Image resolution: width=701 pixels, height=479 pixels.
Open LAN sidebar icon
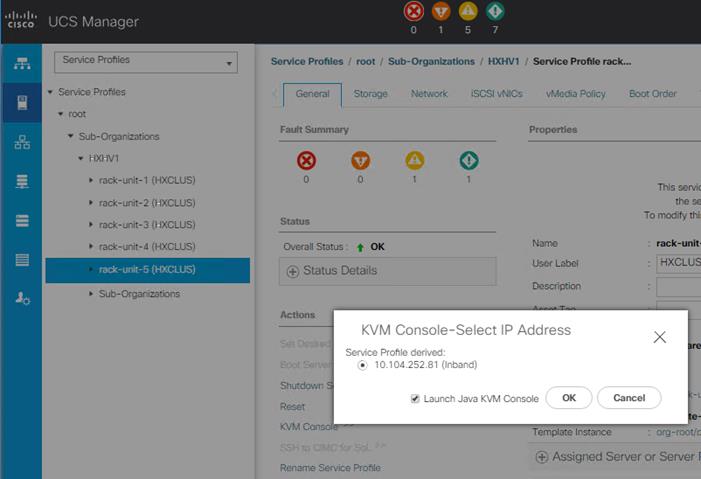point(22,142)
